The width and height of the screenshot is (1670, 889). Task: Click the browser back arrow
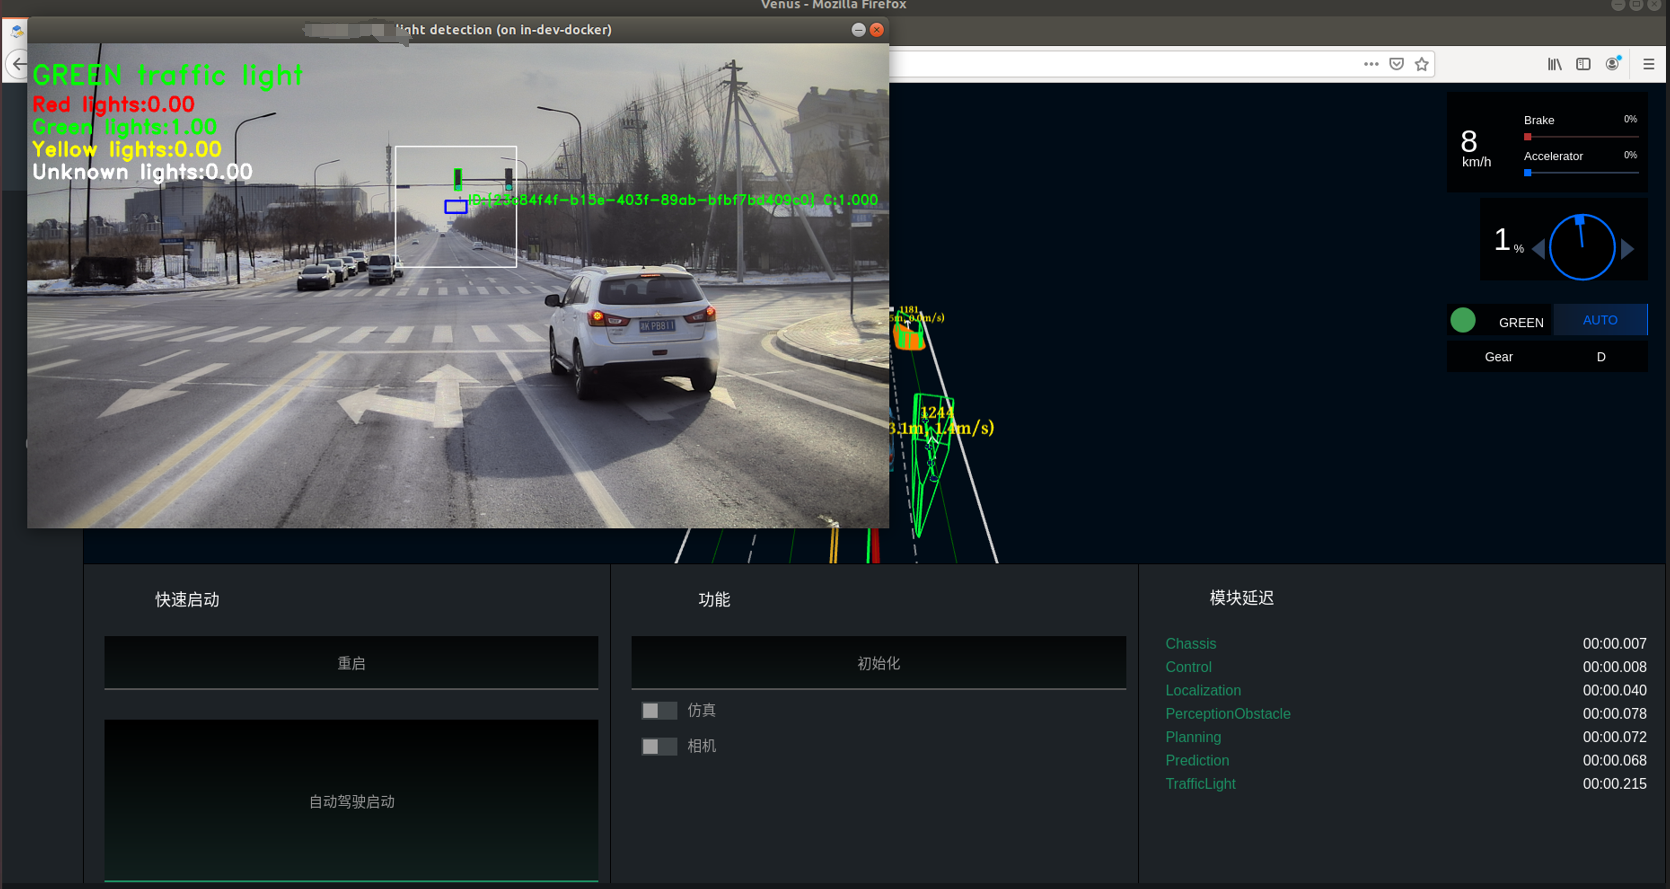click(x=18, y=64)
